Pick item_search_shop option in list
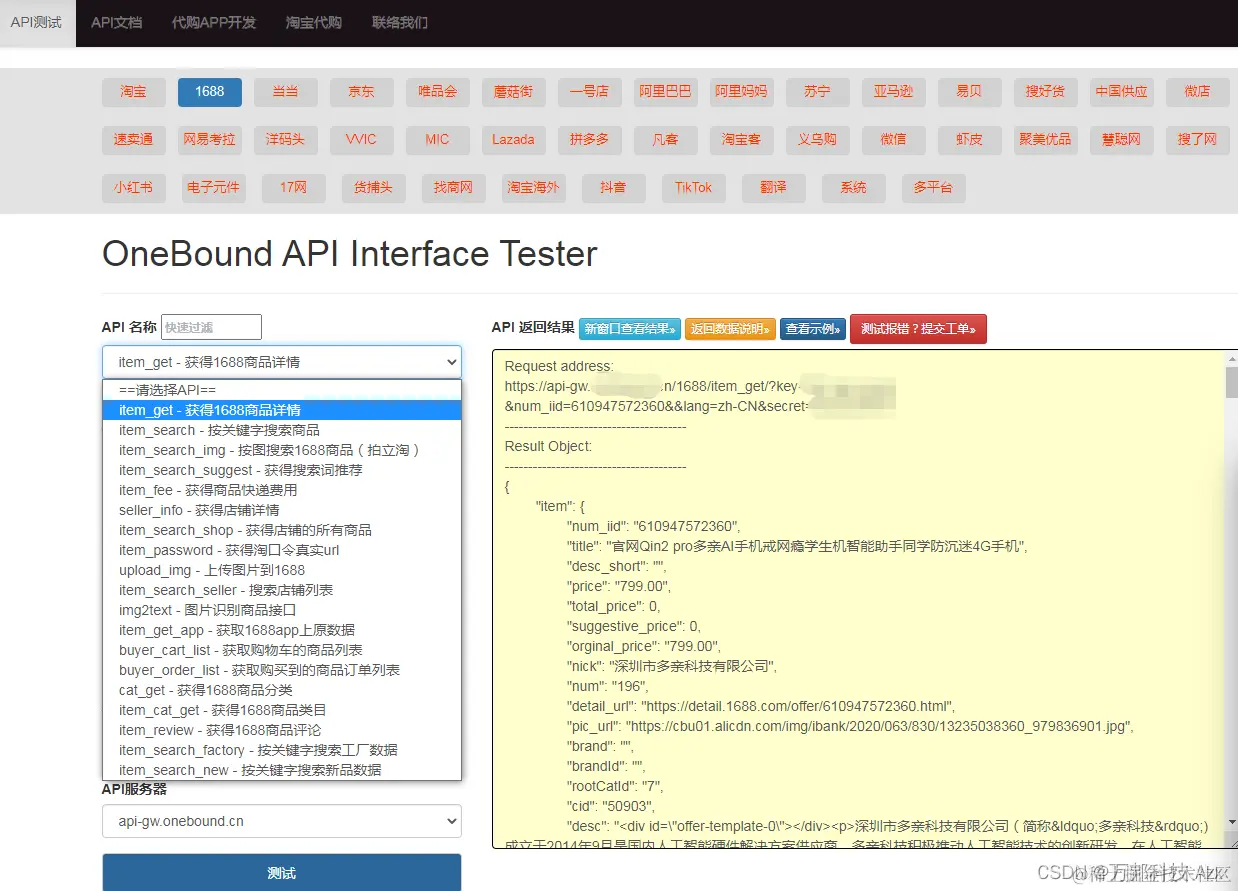 click(x=282, y=530)
